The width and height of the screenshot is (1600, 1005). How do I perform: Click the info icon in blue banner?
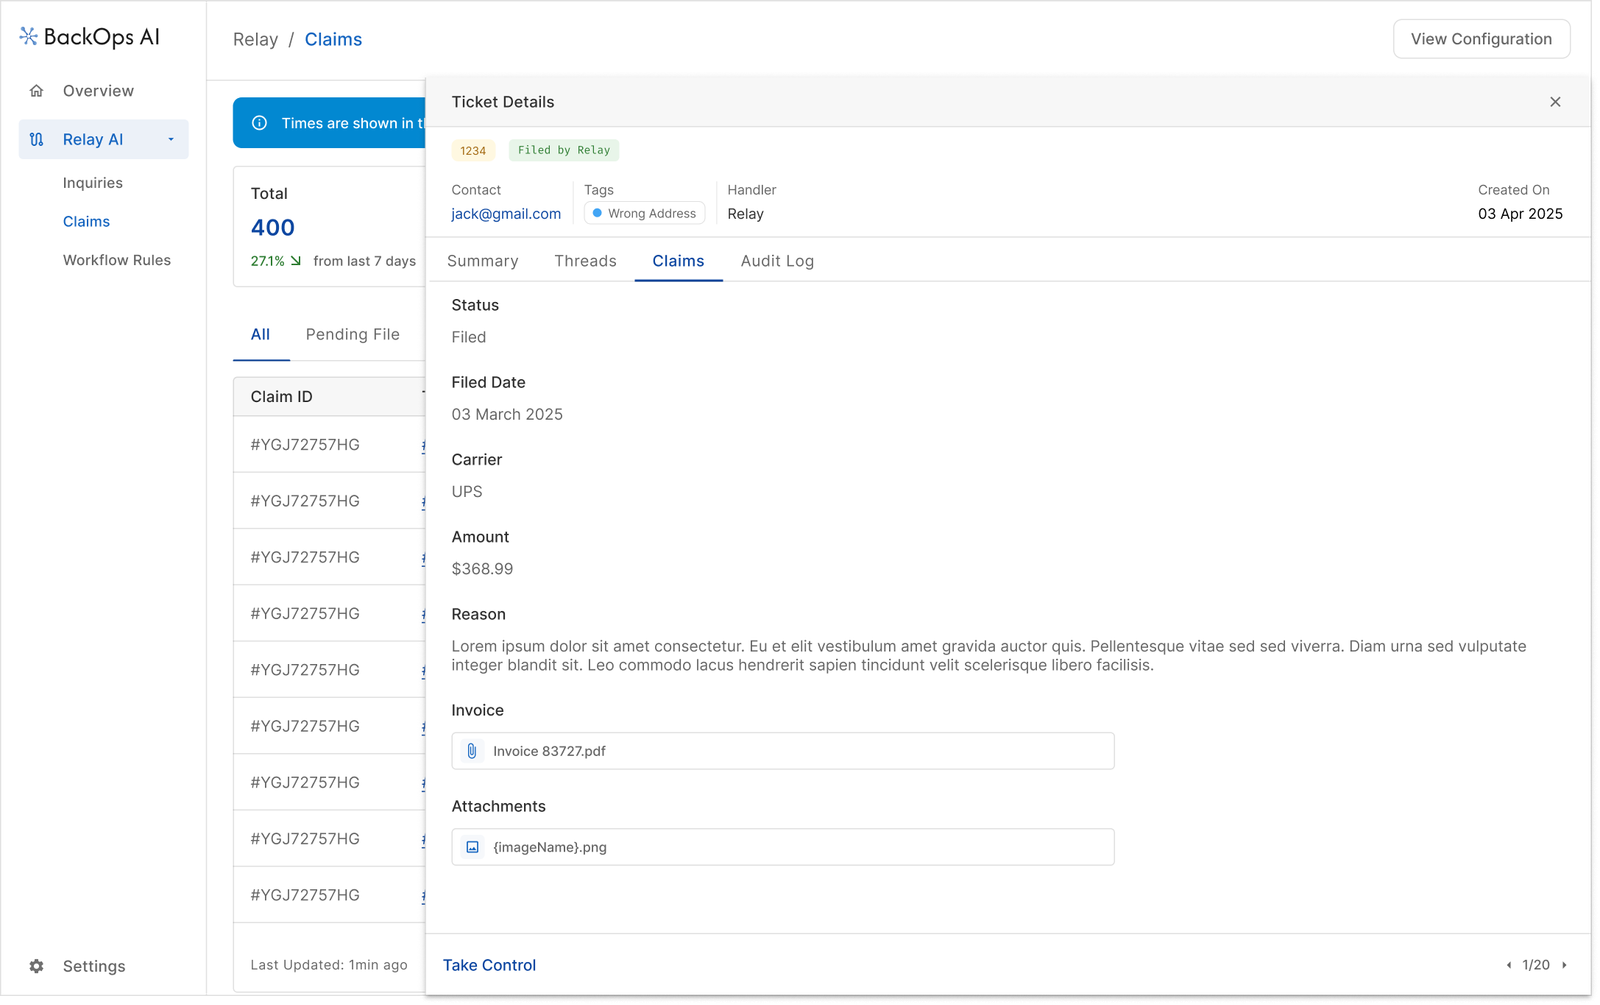point(260,123)
